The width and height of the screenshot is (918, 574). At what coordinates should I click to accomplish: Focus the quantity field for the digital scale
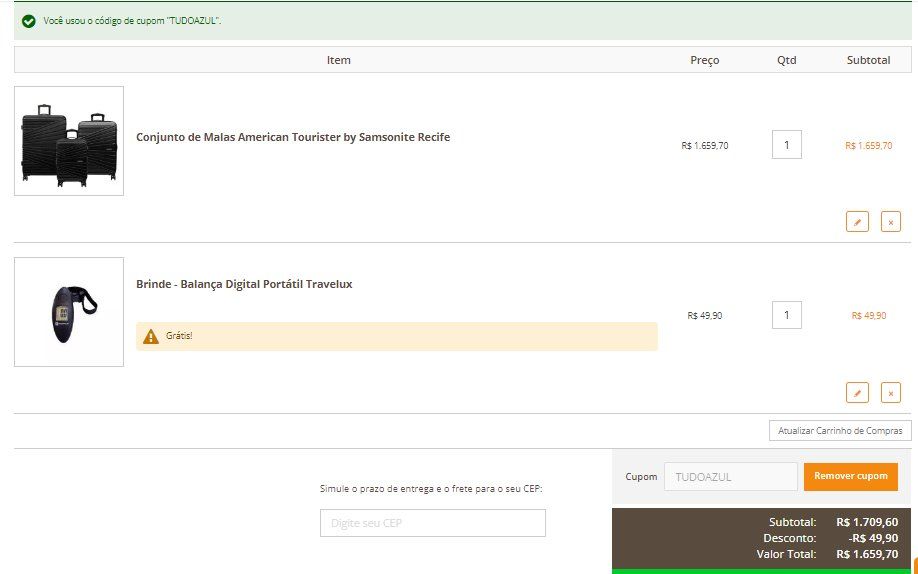(786, 315)
